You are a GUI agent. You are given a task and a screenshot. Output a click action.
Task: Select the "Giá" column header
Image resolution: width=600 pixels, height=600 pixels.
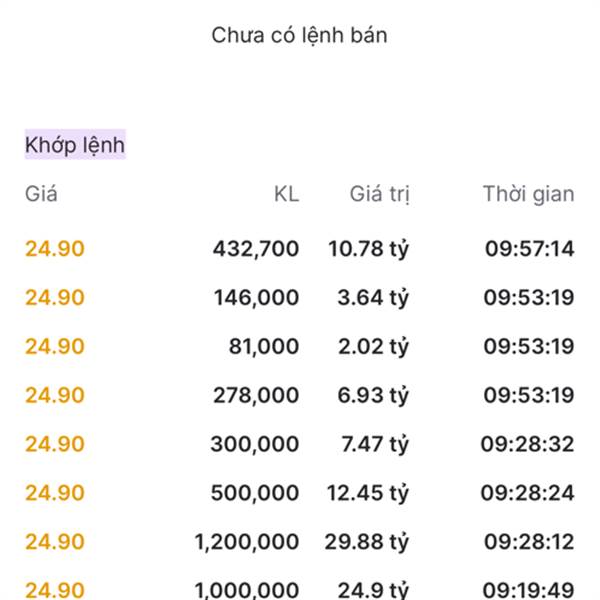[41, 194]
